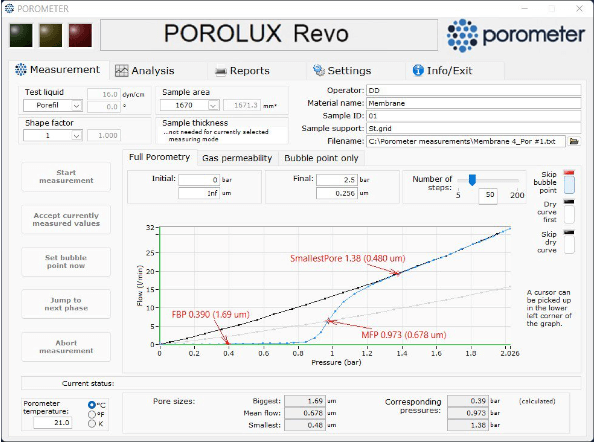The image size is (595, 442).
Task: Click the Smallest pore size 0.48 value
Action: click(304, 425)
